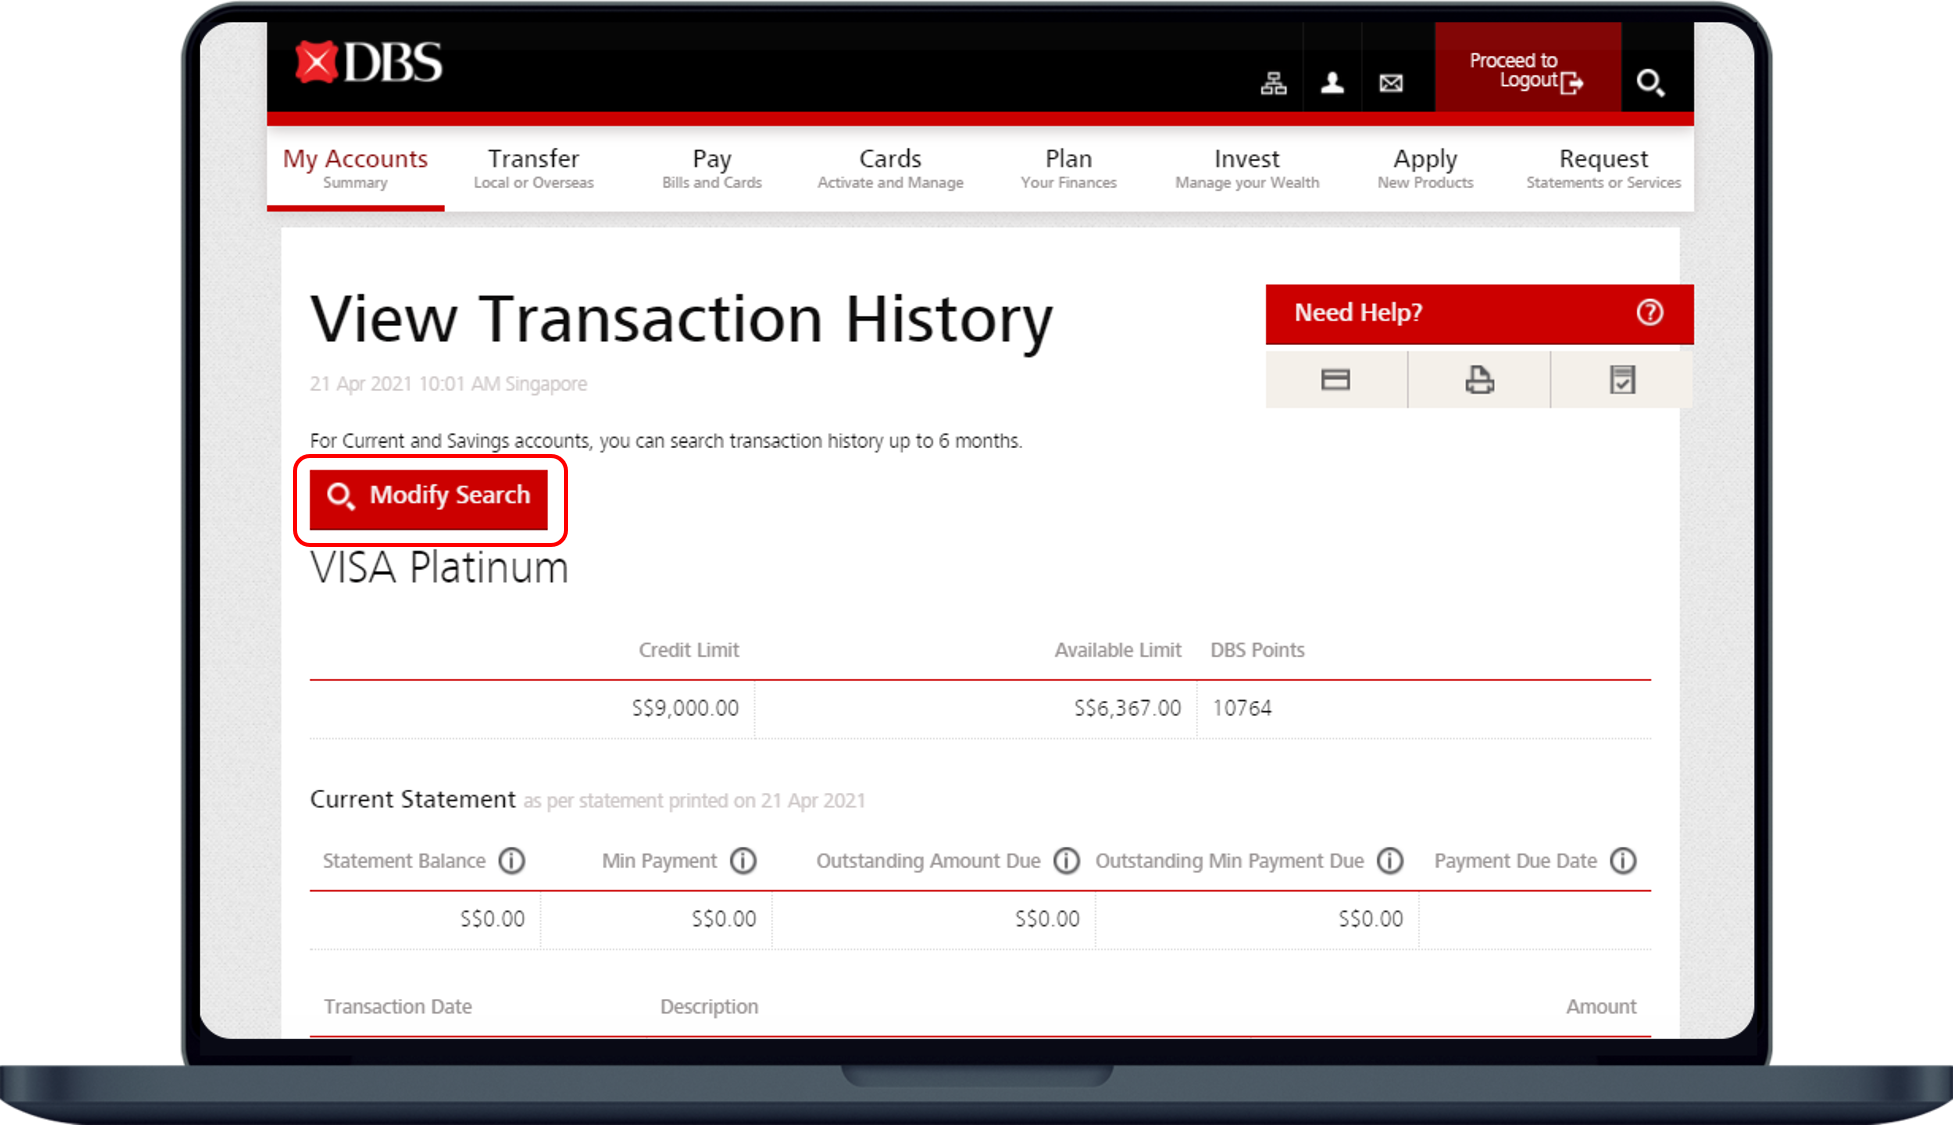Open the Pay Bills and Cards menu
This screenshot has width=1953, height=1125.
(712, 168)
